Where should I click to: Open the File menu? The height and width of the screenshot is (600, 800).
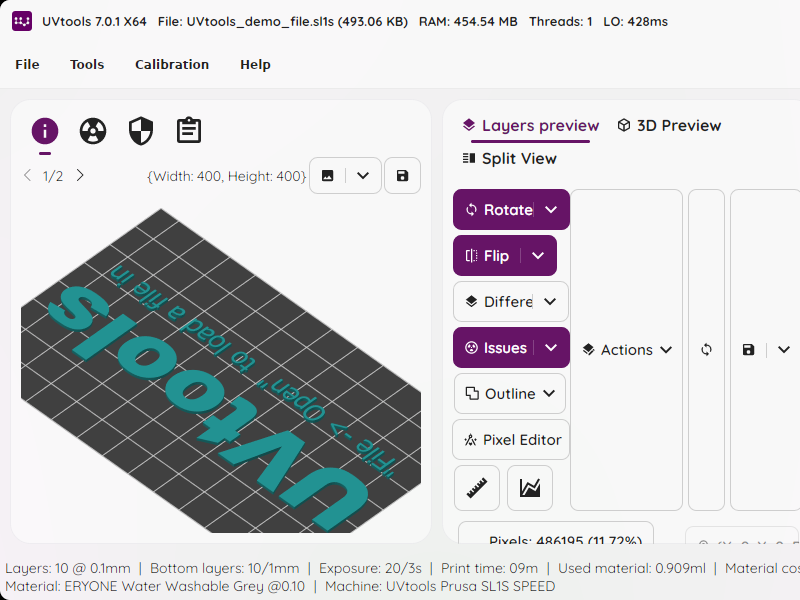[27, 64]
